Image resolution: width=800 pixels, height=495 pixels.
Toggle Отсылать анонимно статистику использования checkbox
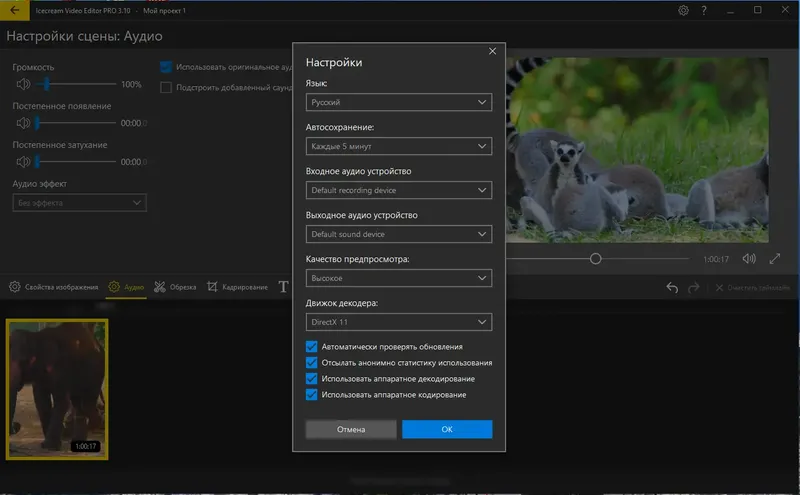pyautogui.click(x=311, y=363)
